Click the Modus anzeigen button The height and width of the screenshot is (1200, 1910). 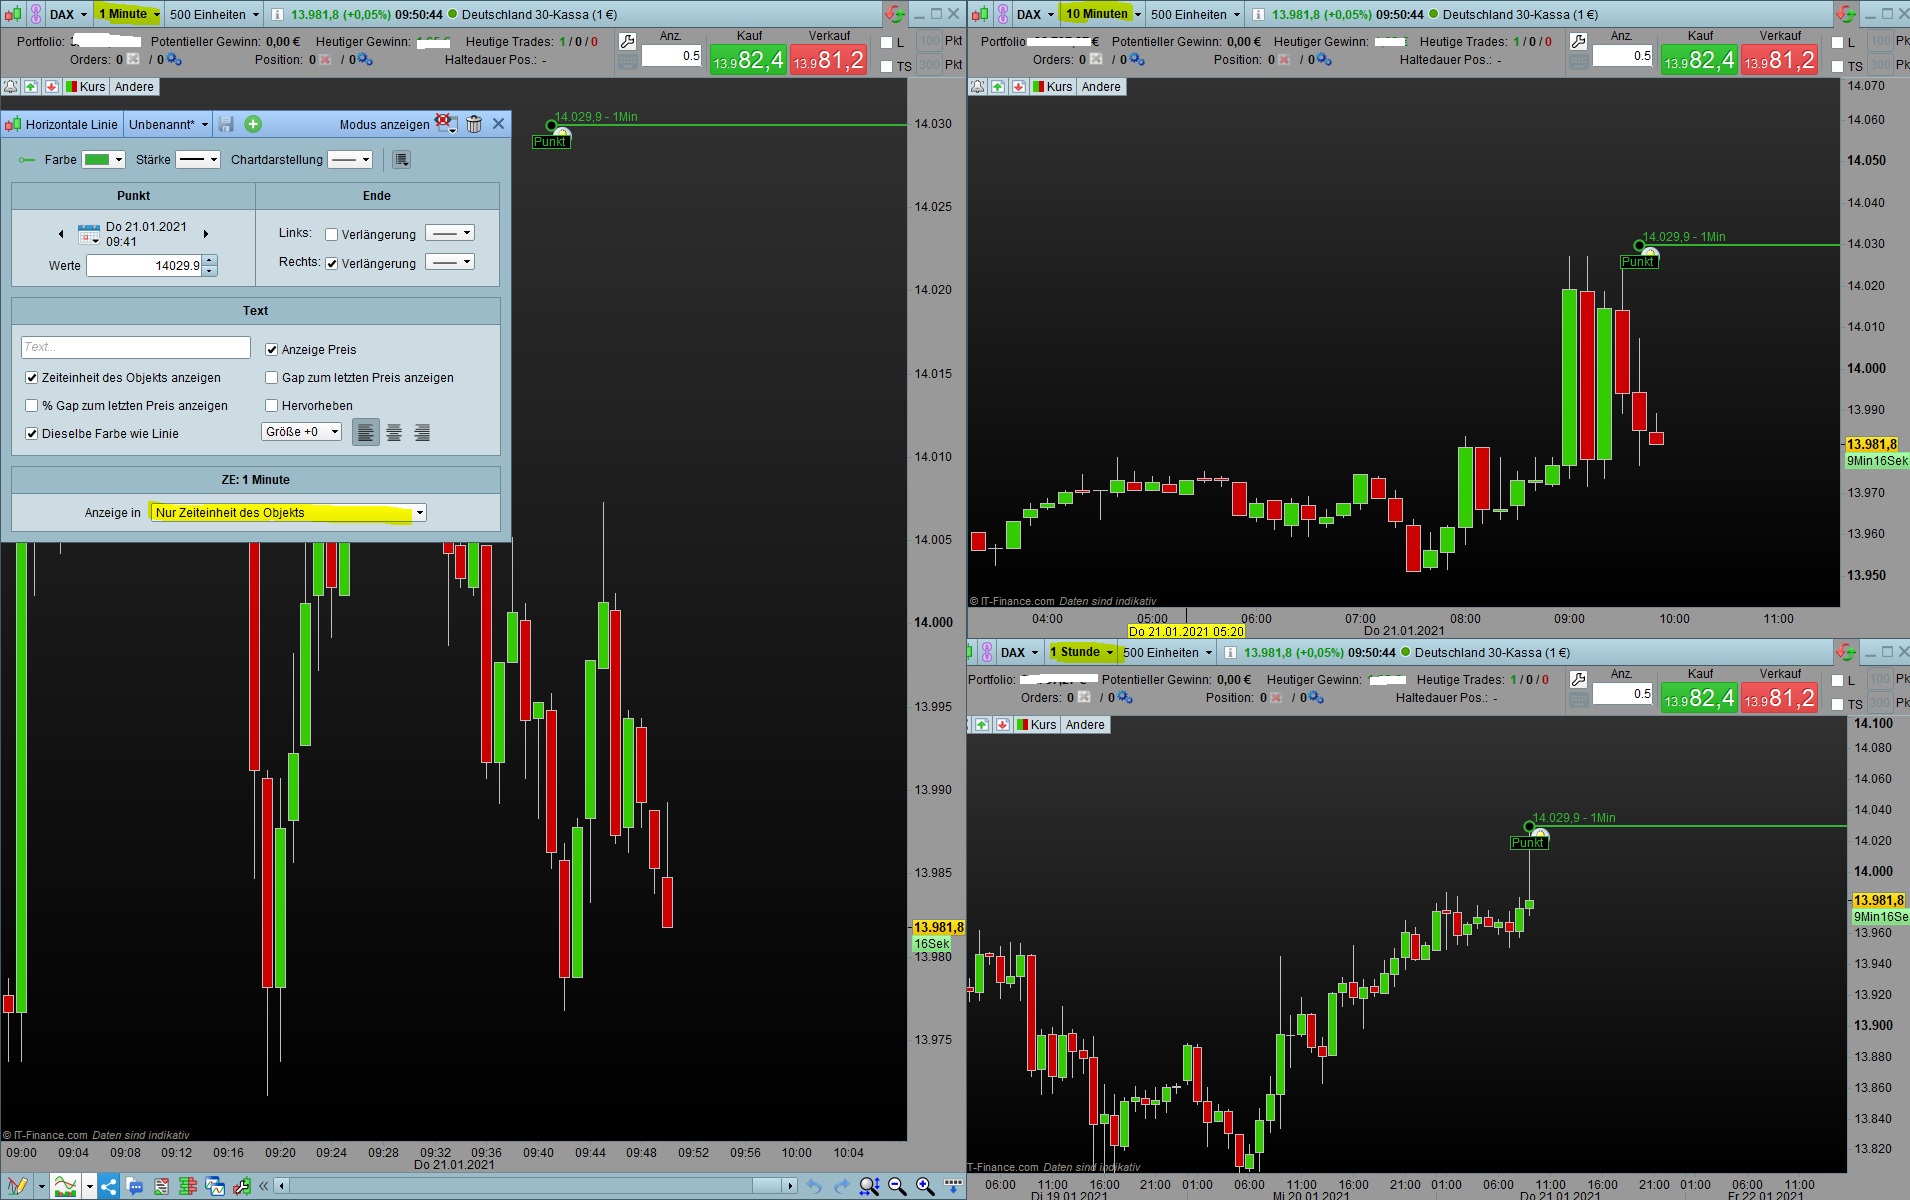pyautogui.click(x=398, y=124)
